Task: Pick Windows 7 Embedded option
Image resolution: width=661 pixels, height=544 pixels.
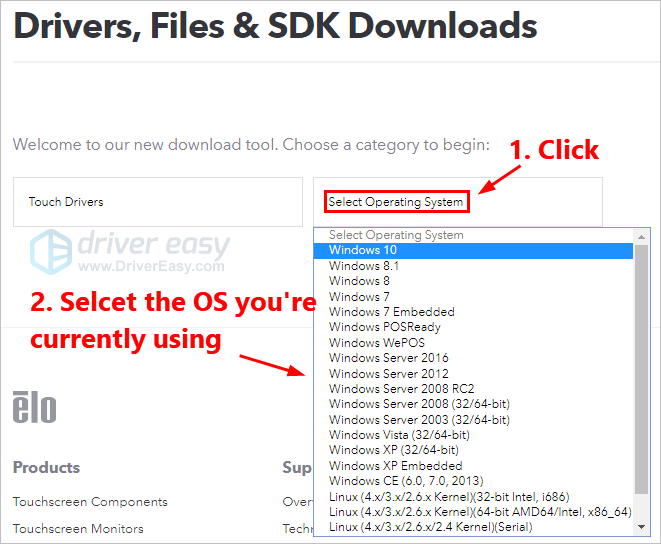Action: click(x=391, y=312)
